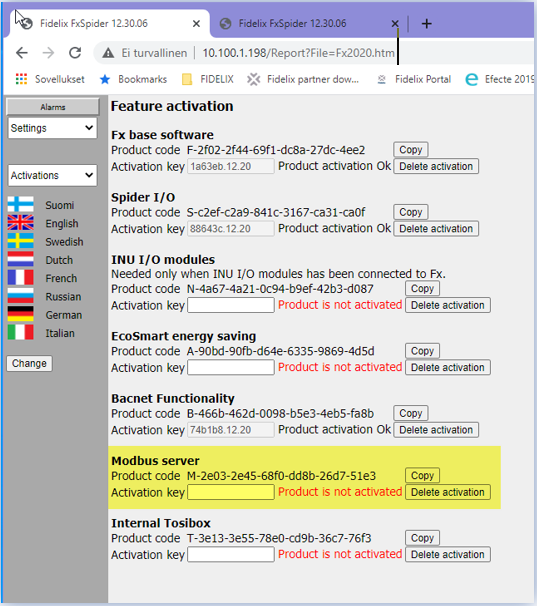Close the first Fidelix FxSpider tab

point(196,24)
